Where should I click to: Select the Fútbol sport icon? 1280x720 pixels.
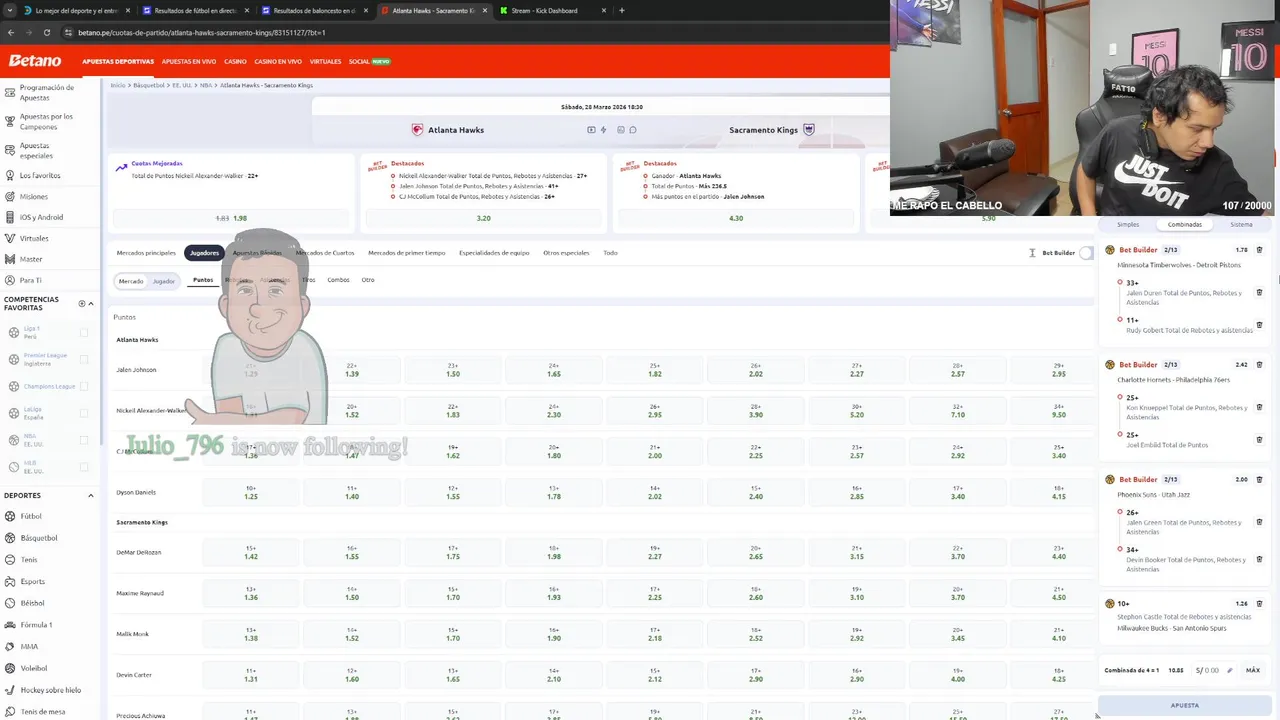tap(9, 516)
